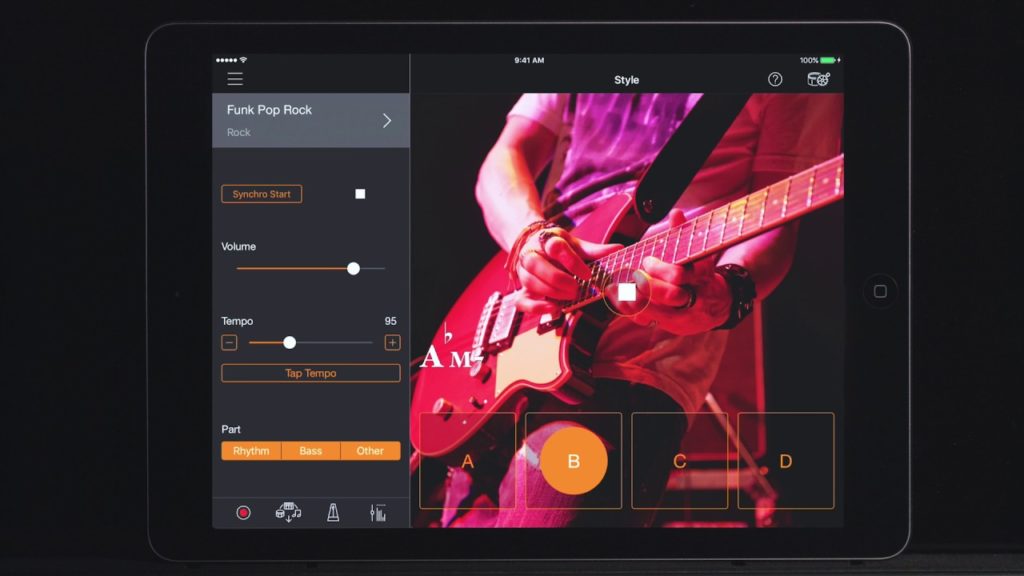Expand the Funk Pop Rock style chevron

click(x=387, y=121)
